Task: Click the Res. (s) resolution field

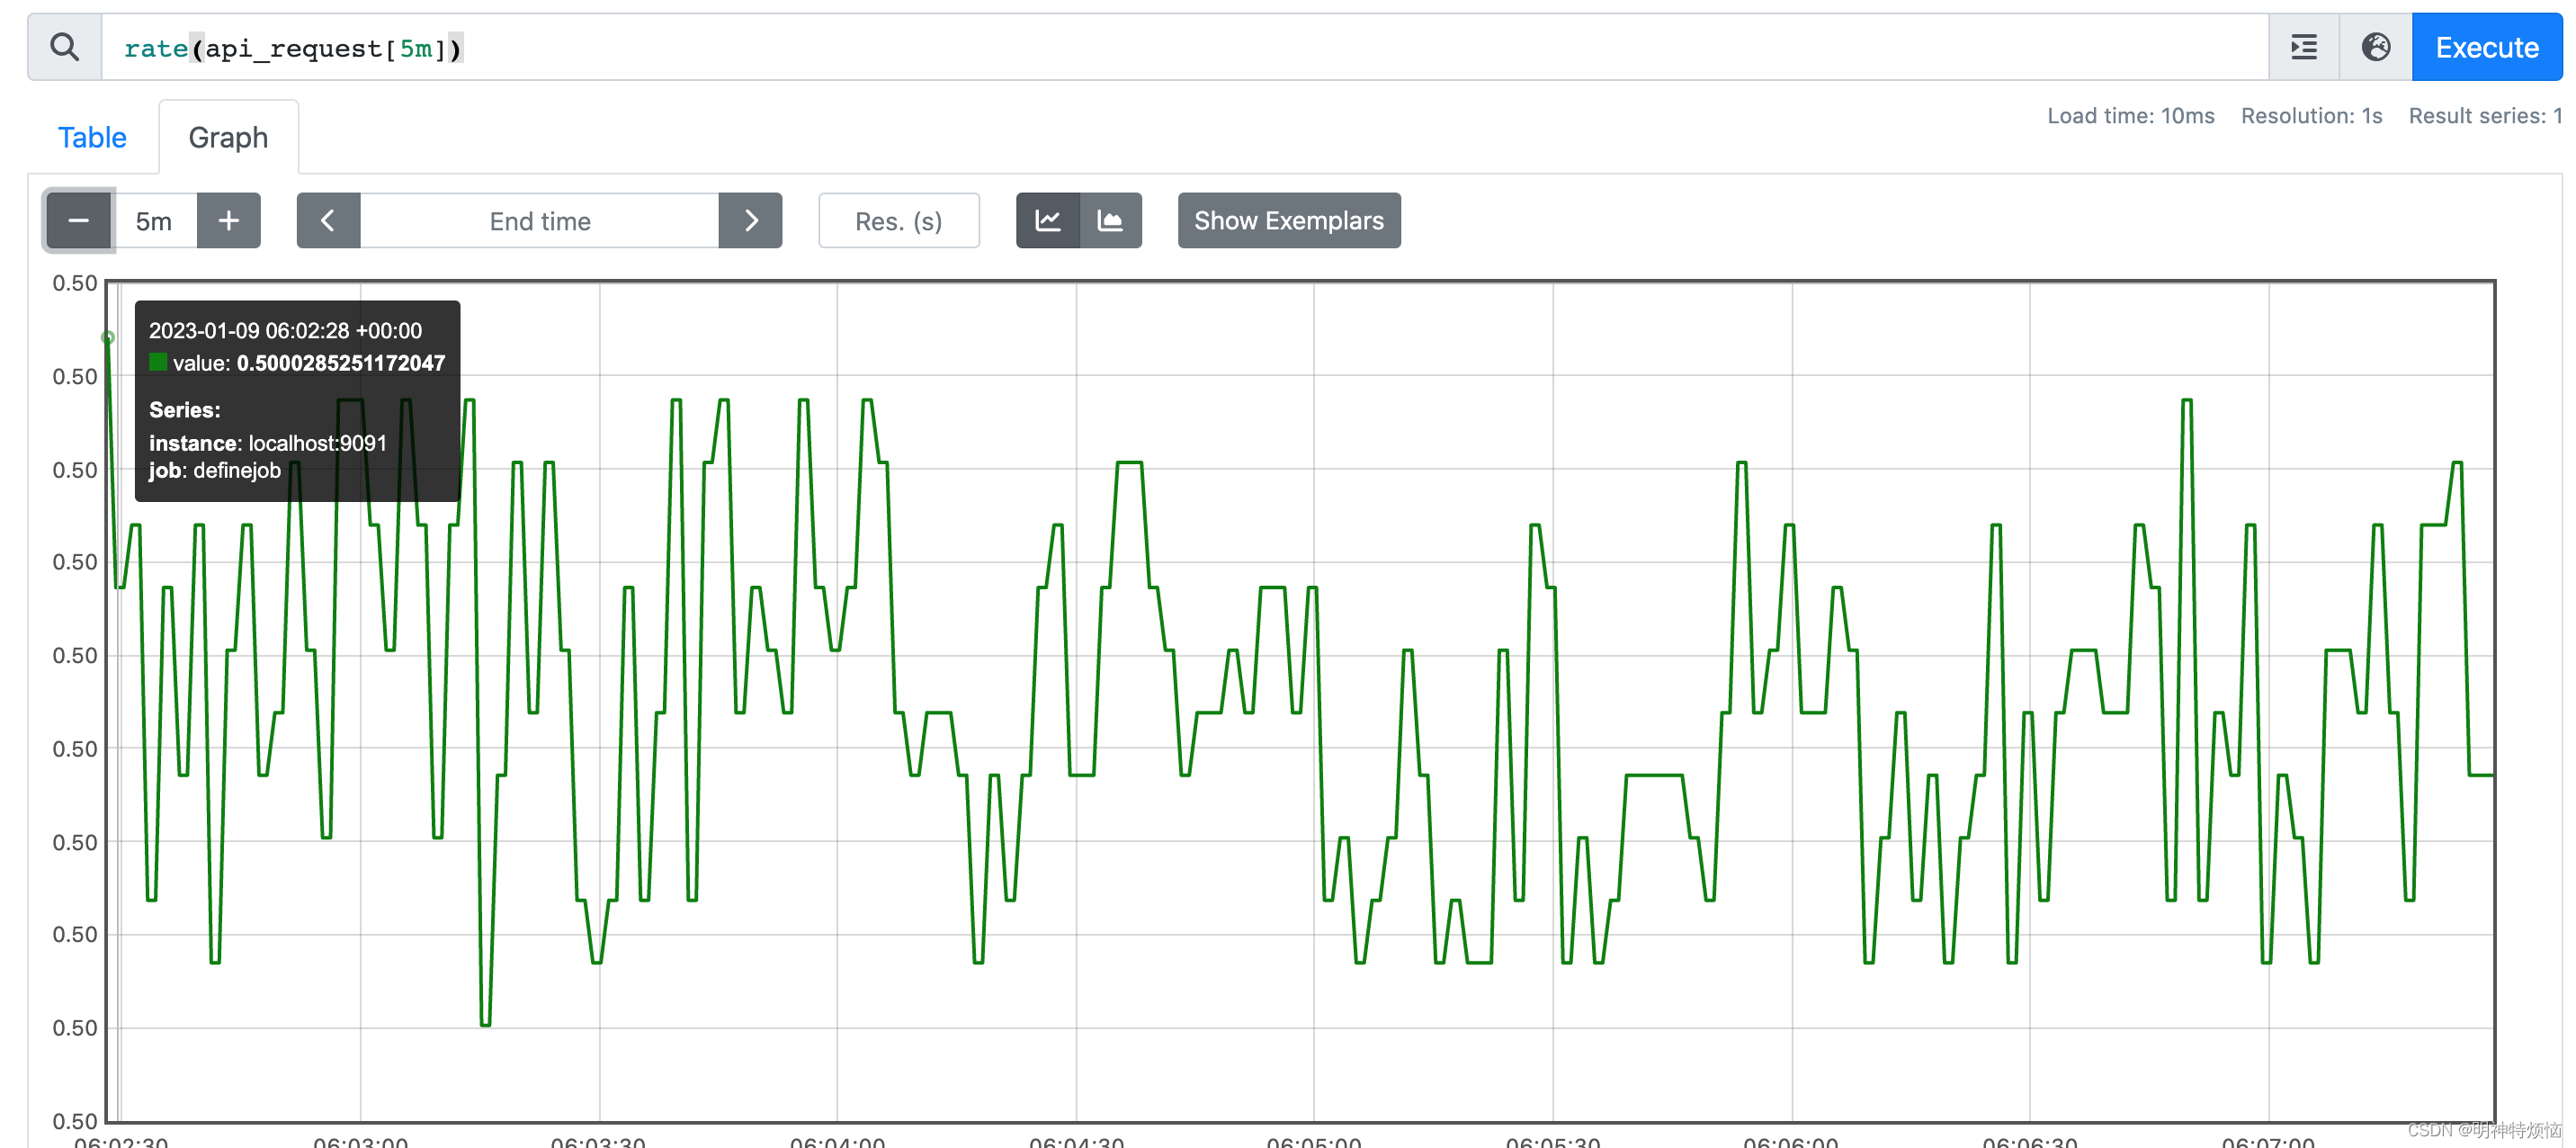Action: coord(899,220)
